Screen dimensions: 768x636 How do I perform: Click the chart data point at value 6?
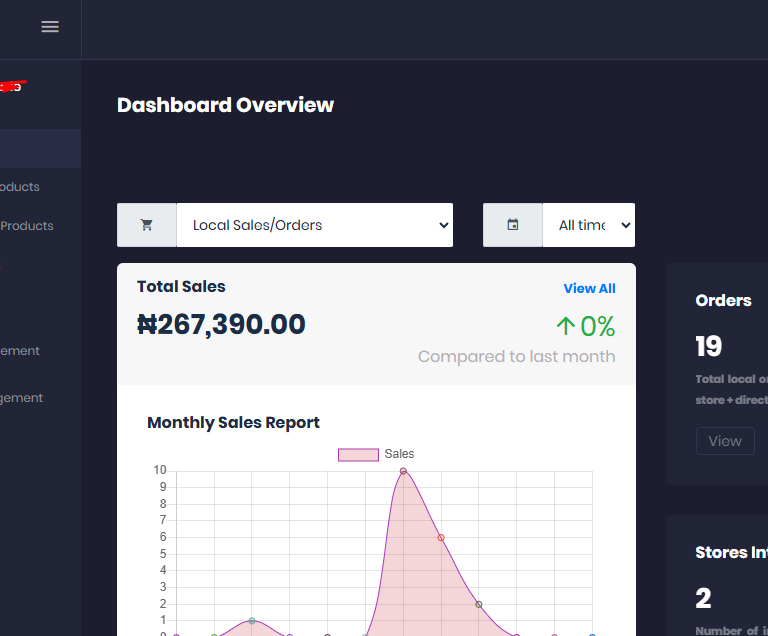(441, 537)
